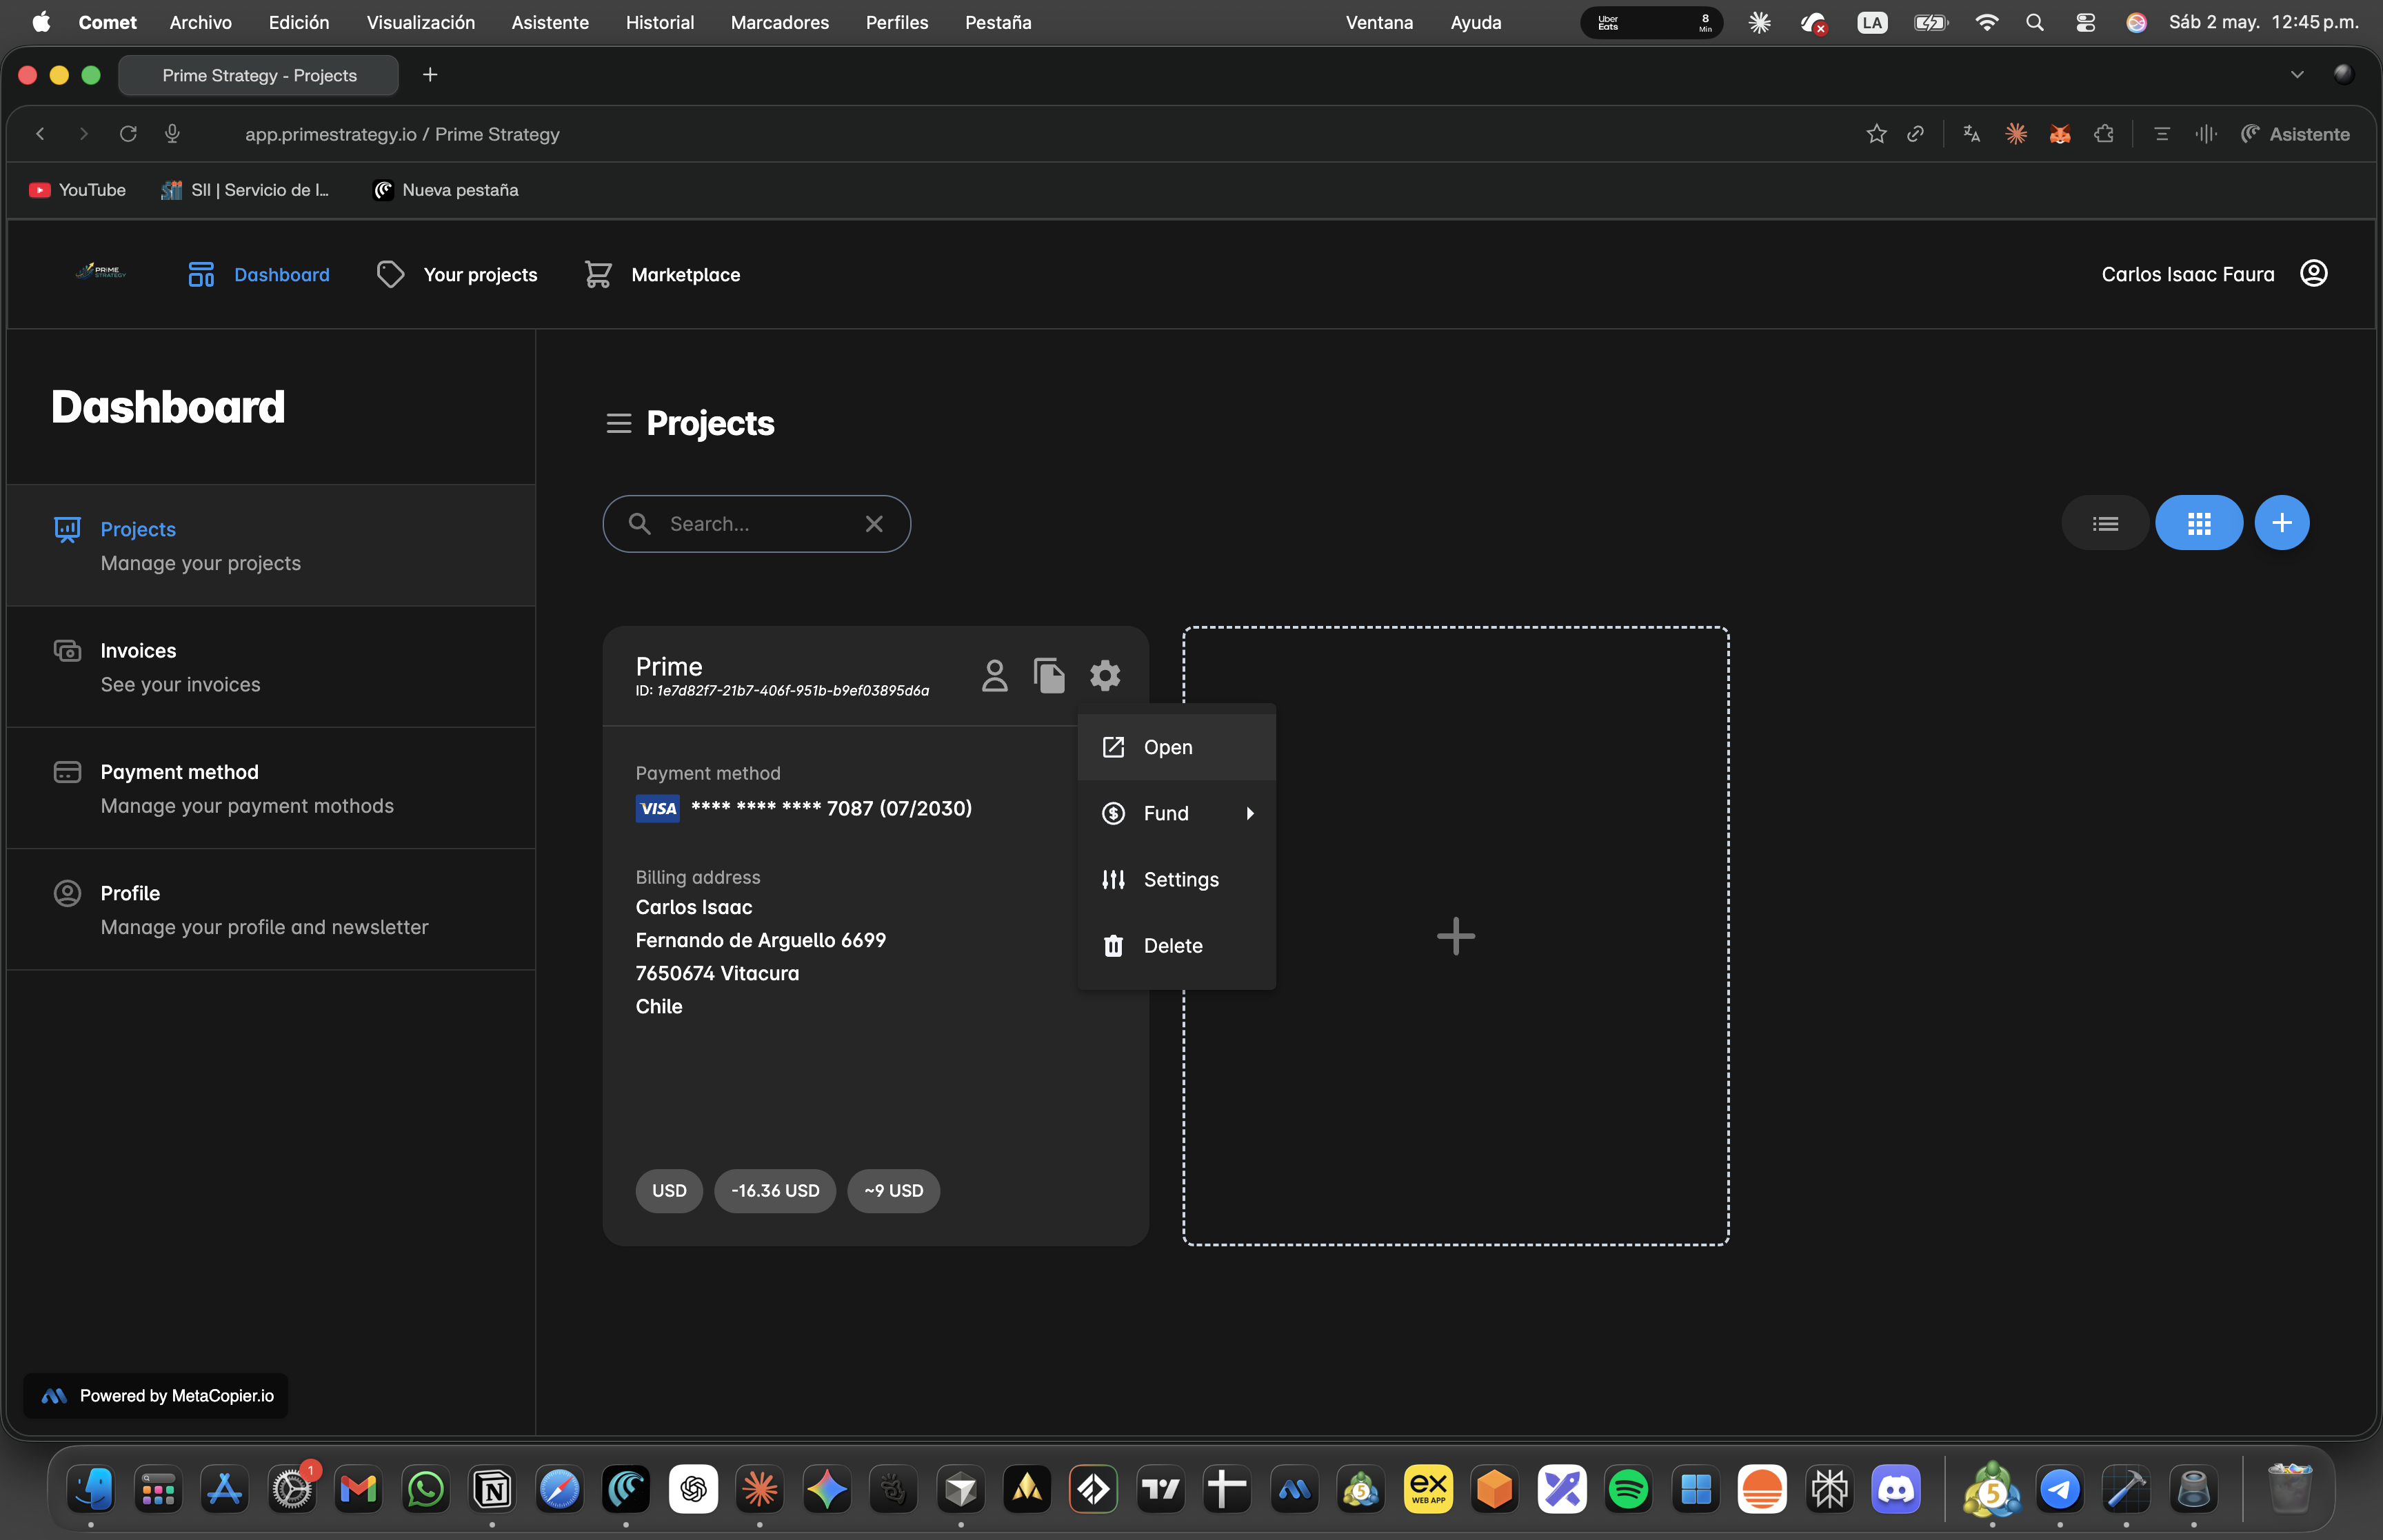This screenshot has height=1540, width=2383.
Task: Open the Asistente panel
Action: click(2295, 134)
